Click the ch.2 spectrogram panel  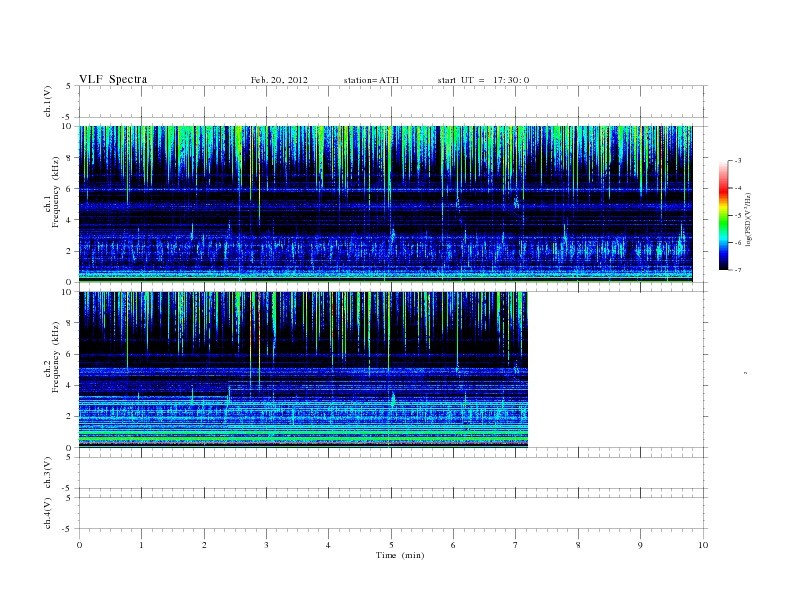[x=303, y=370]
